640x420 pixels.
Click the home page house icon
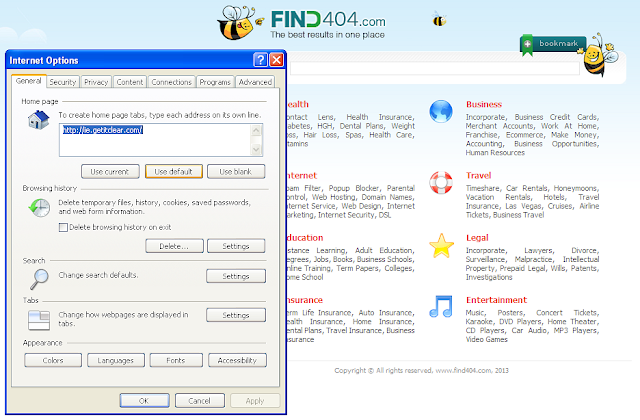tap(39, 120)
